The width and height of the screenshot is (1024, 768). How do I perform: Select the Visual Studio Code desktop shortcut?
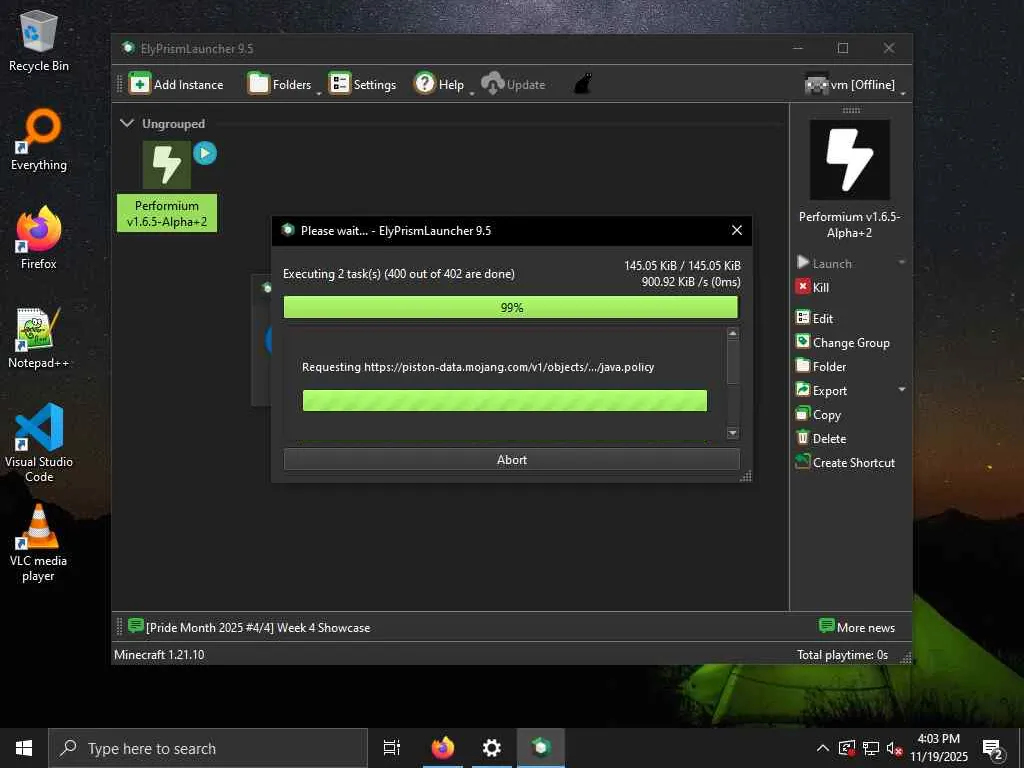(x=39, y=443)
